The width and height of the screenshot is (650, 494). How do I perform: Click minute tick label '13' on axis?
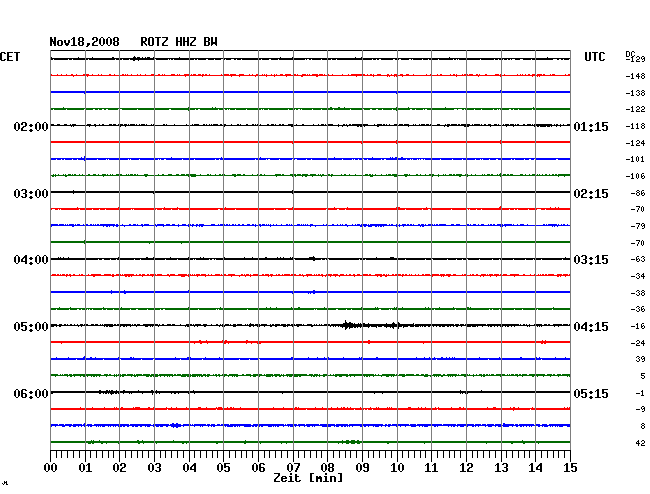[x=501, y=467]
